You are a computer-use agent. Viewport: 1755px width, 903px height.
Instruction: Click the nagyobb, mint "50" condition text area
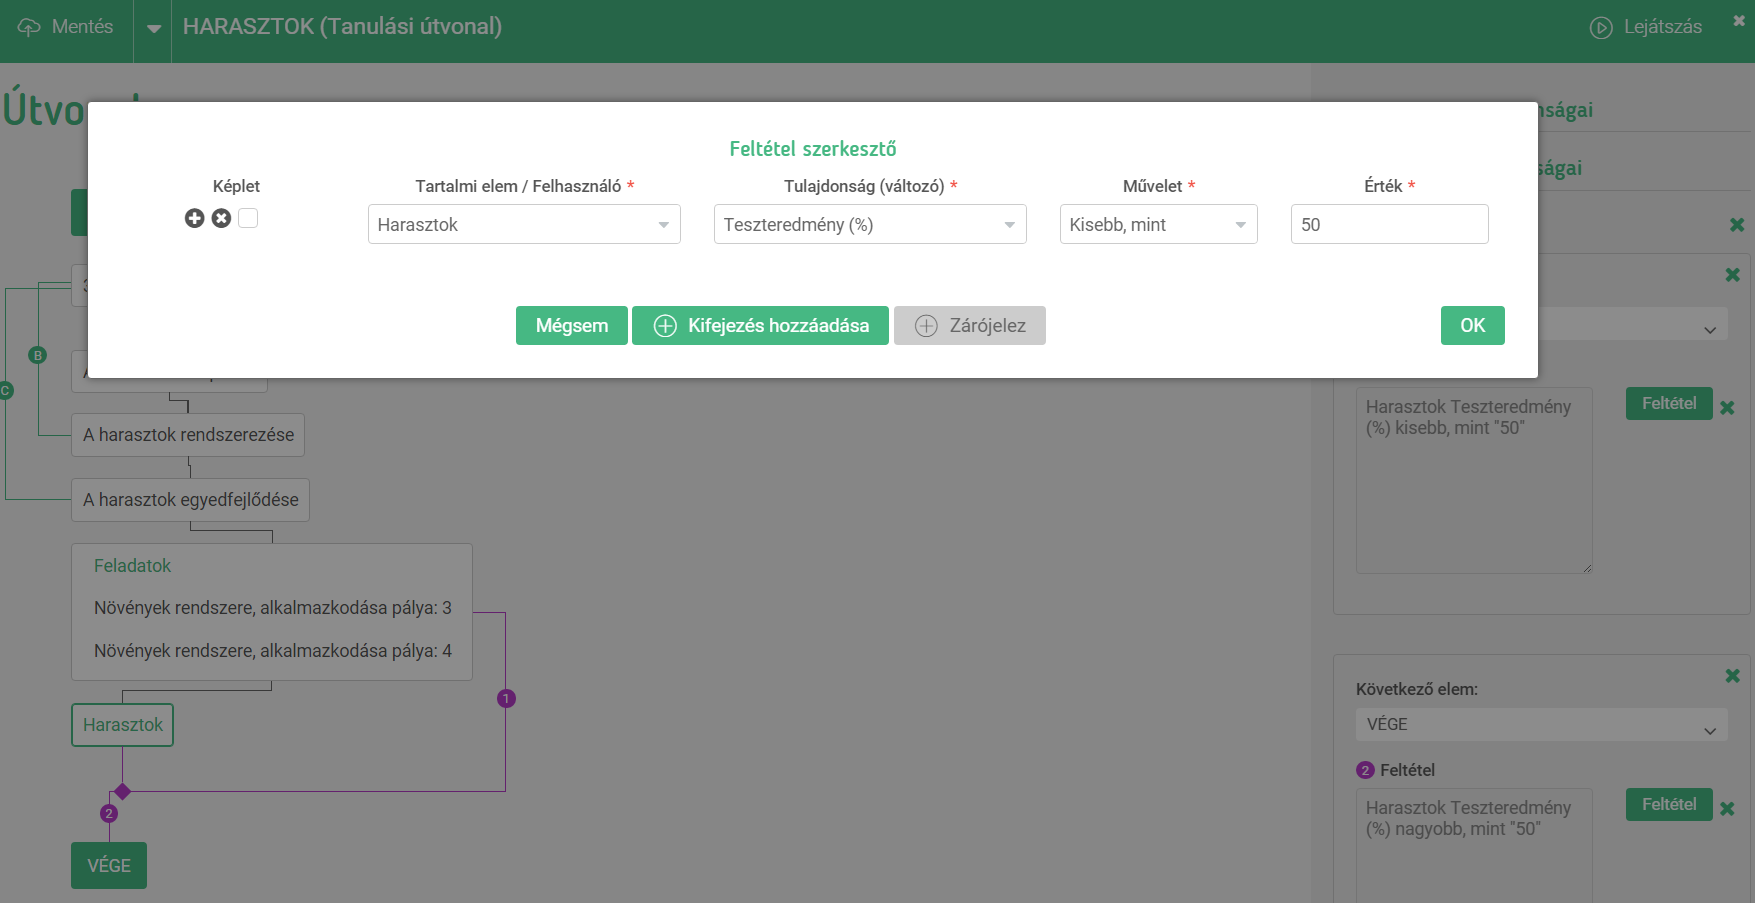(1474, 845)
